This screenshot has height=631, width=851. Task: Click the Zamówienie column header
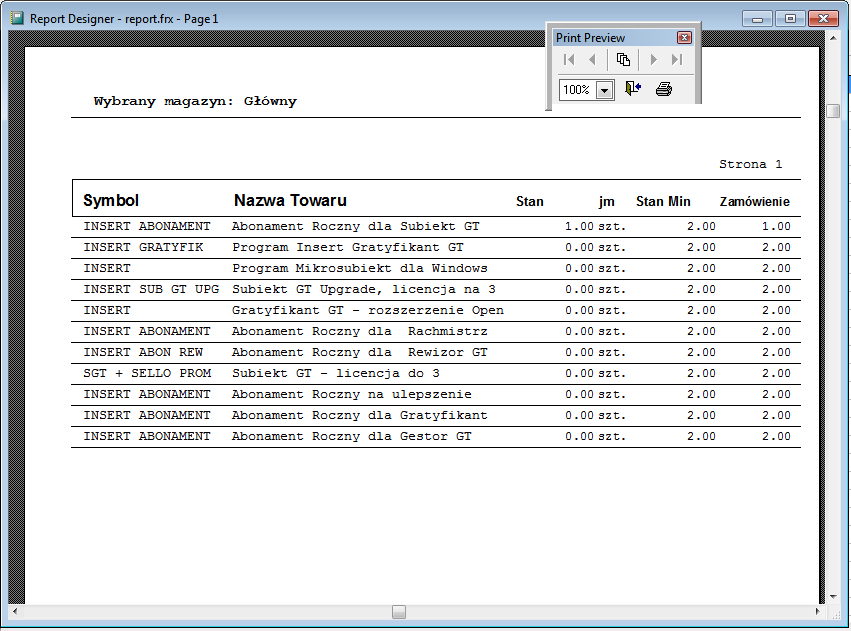tap(754, 202)
